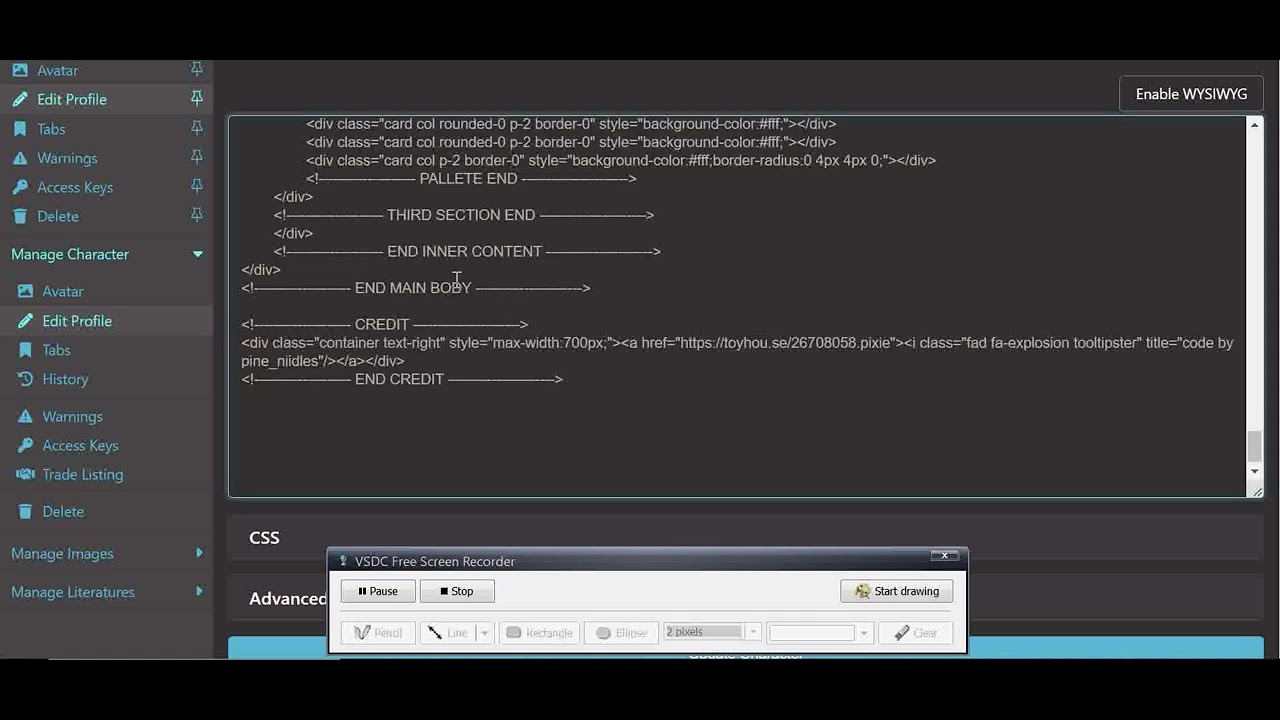Click the Clear drawing button
The width and height of the screenshot is (1280, 720).
click(916, 633)
